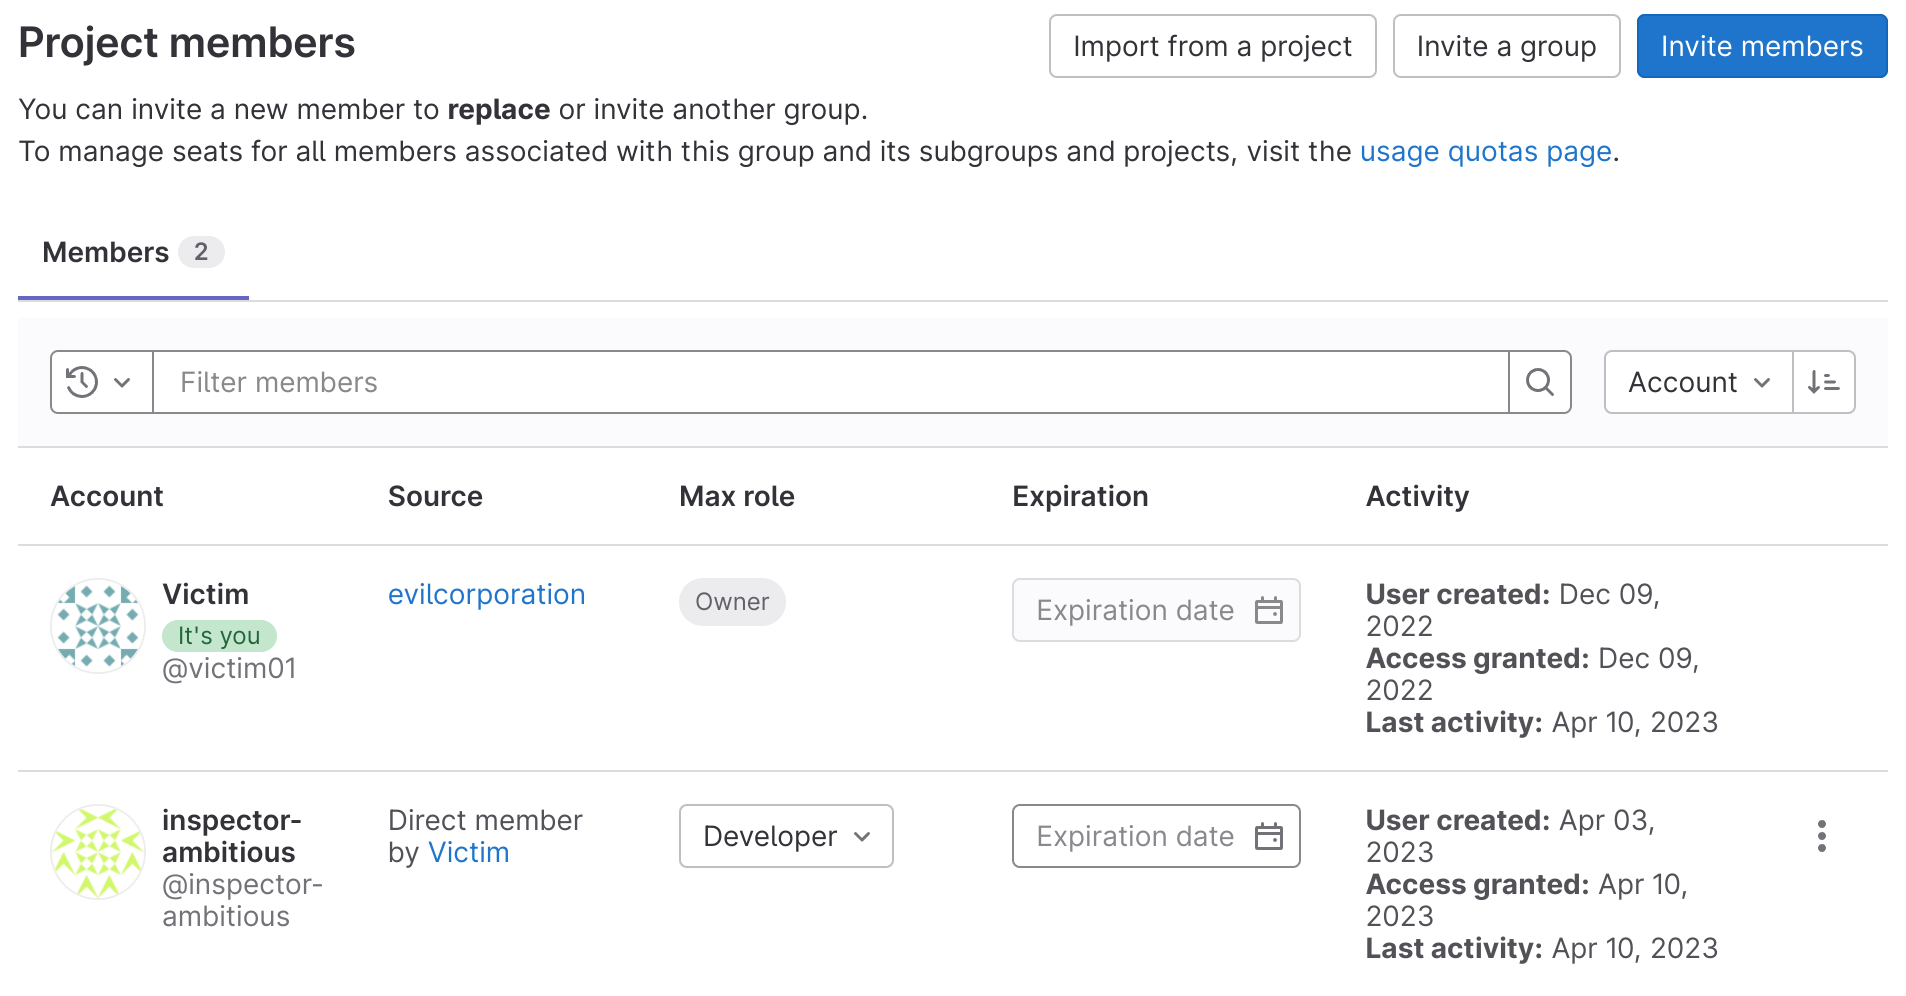Select the Members tab
Image resolution: width=1906 pixels, height=996 pixels.
coord(132,253)
